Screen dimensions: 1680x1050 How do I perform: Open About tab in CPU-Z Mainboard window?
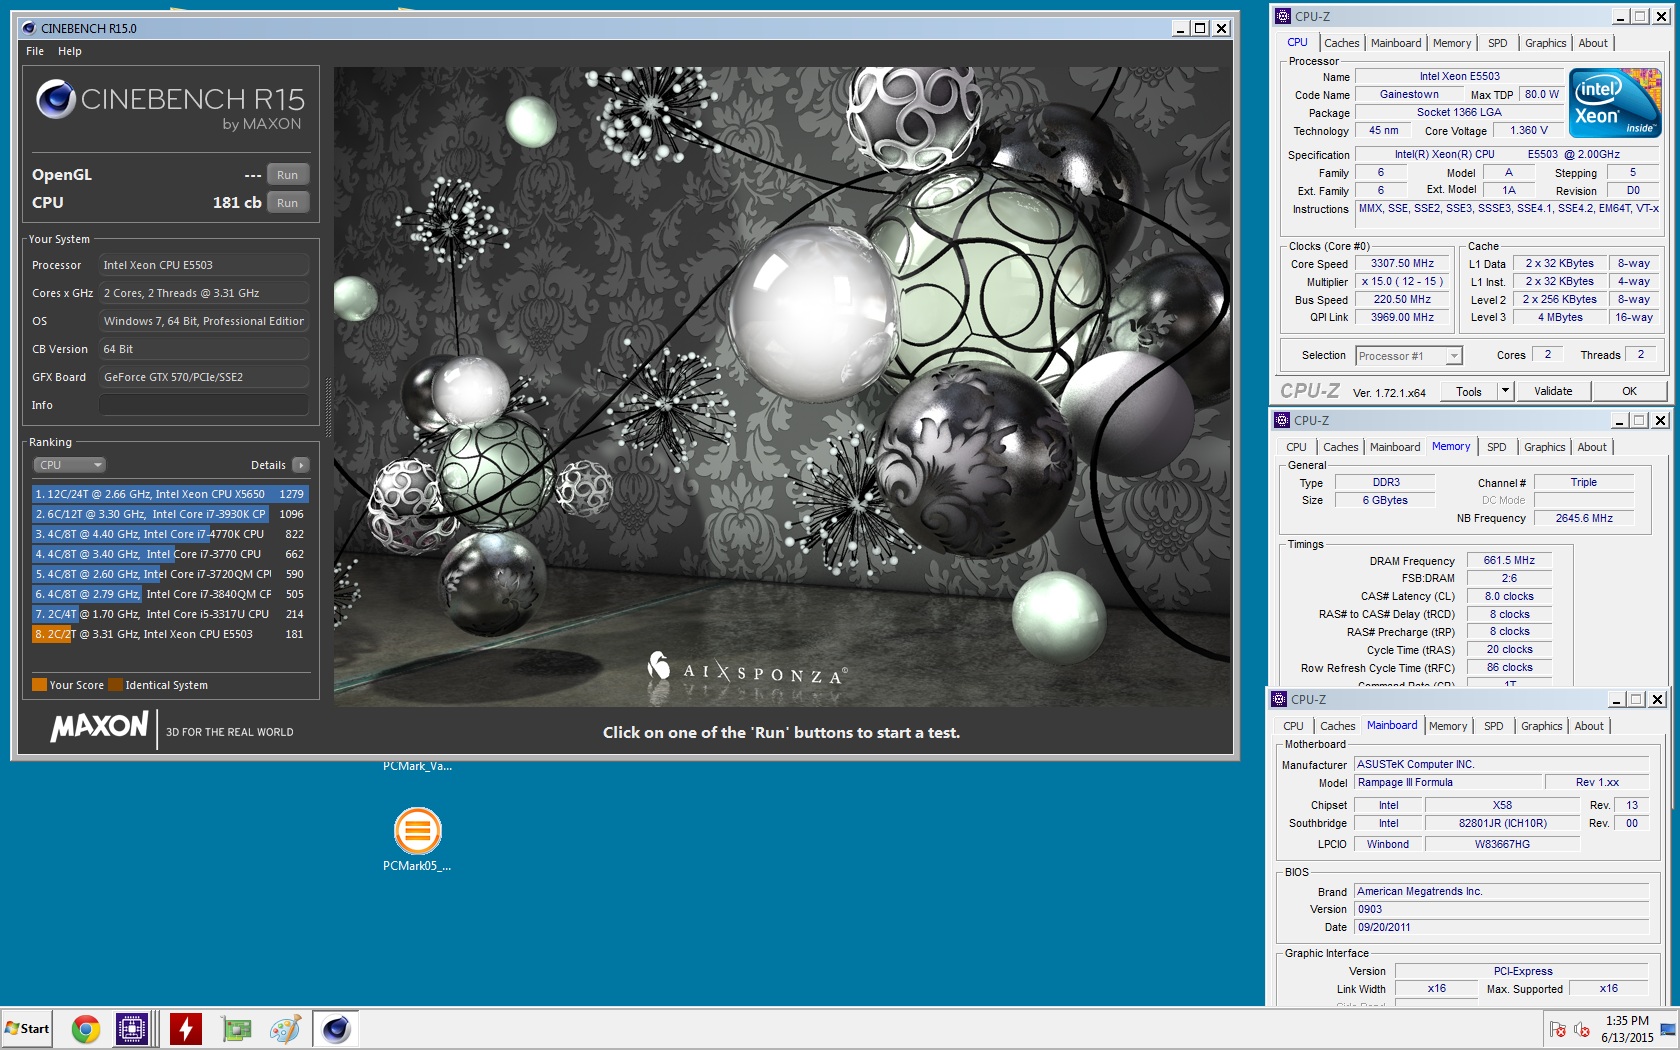point(1588,726)
